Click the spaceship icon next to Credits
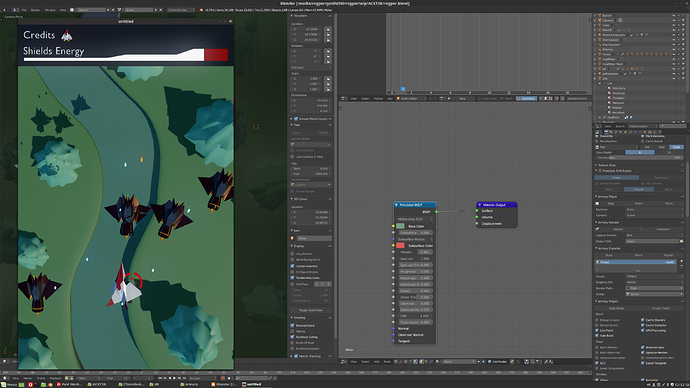Image resolution: width=690 pixels, height=388 pixels. tap(66, 35)
